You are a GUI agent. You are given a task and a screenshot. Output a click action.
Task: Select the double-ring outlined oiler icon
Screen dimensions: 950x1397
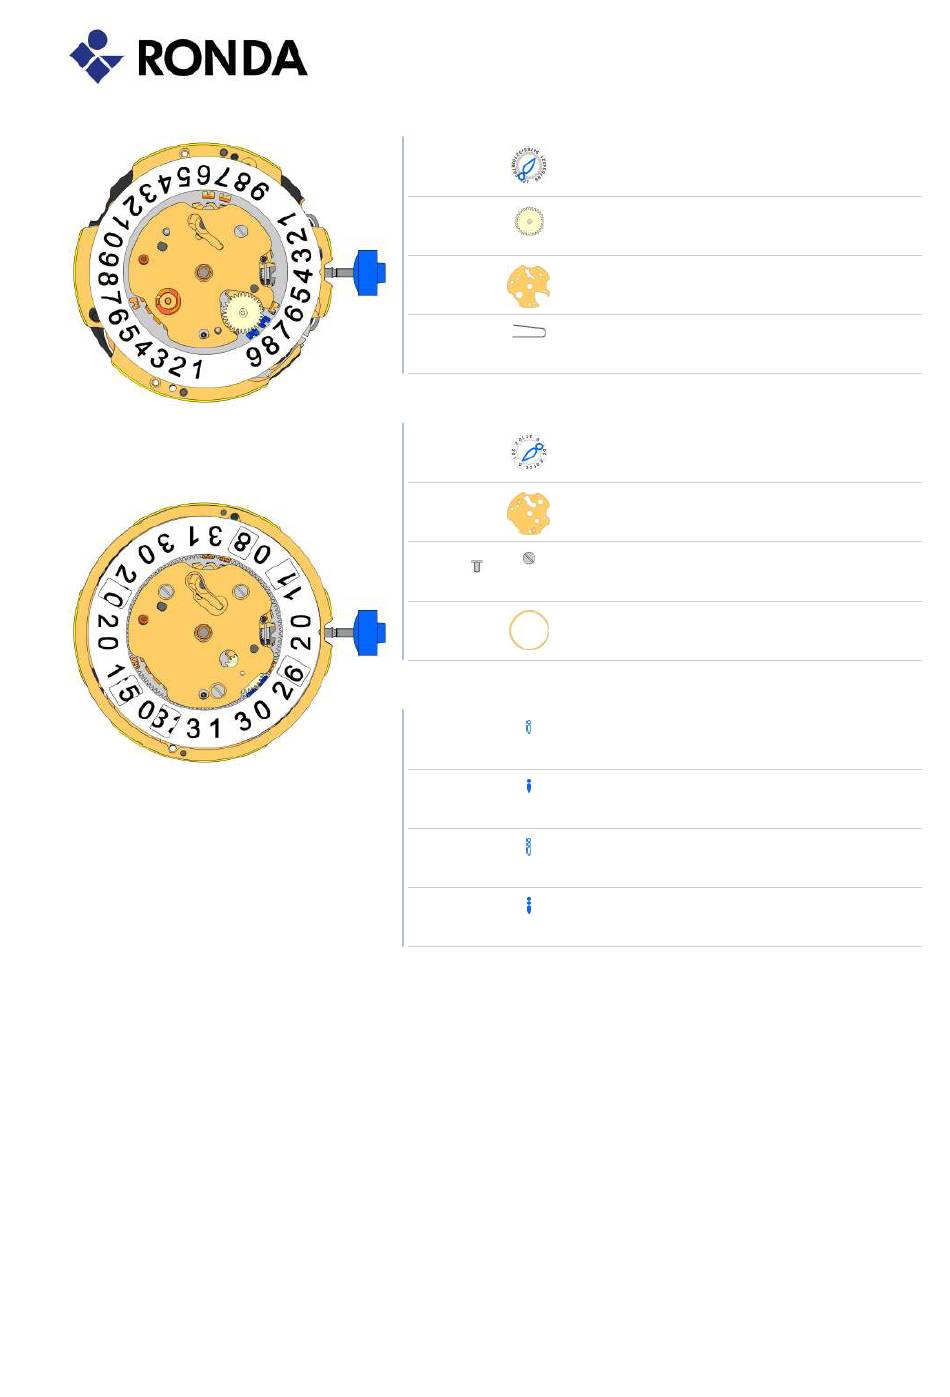coord(529,847)
